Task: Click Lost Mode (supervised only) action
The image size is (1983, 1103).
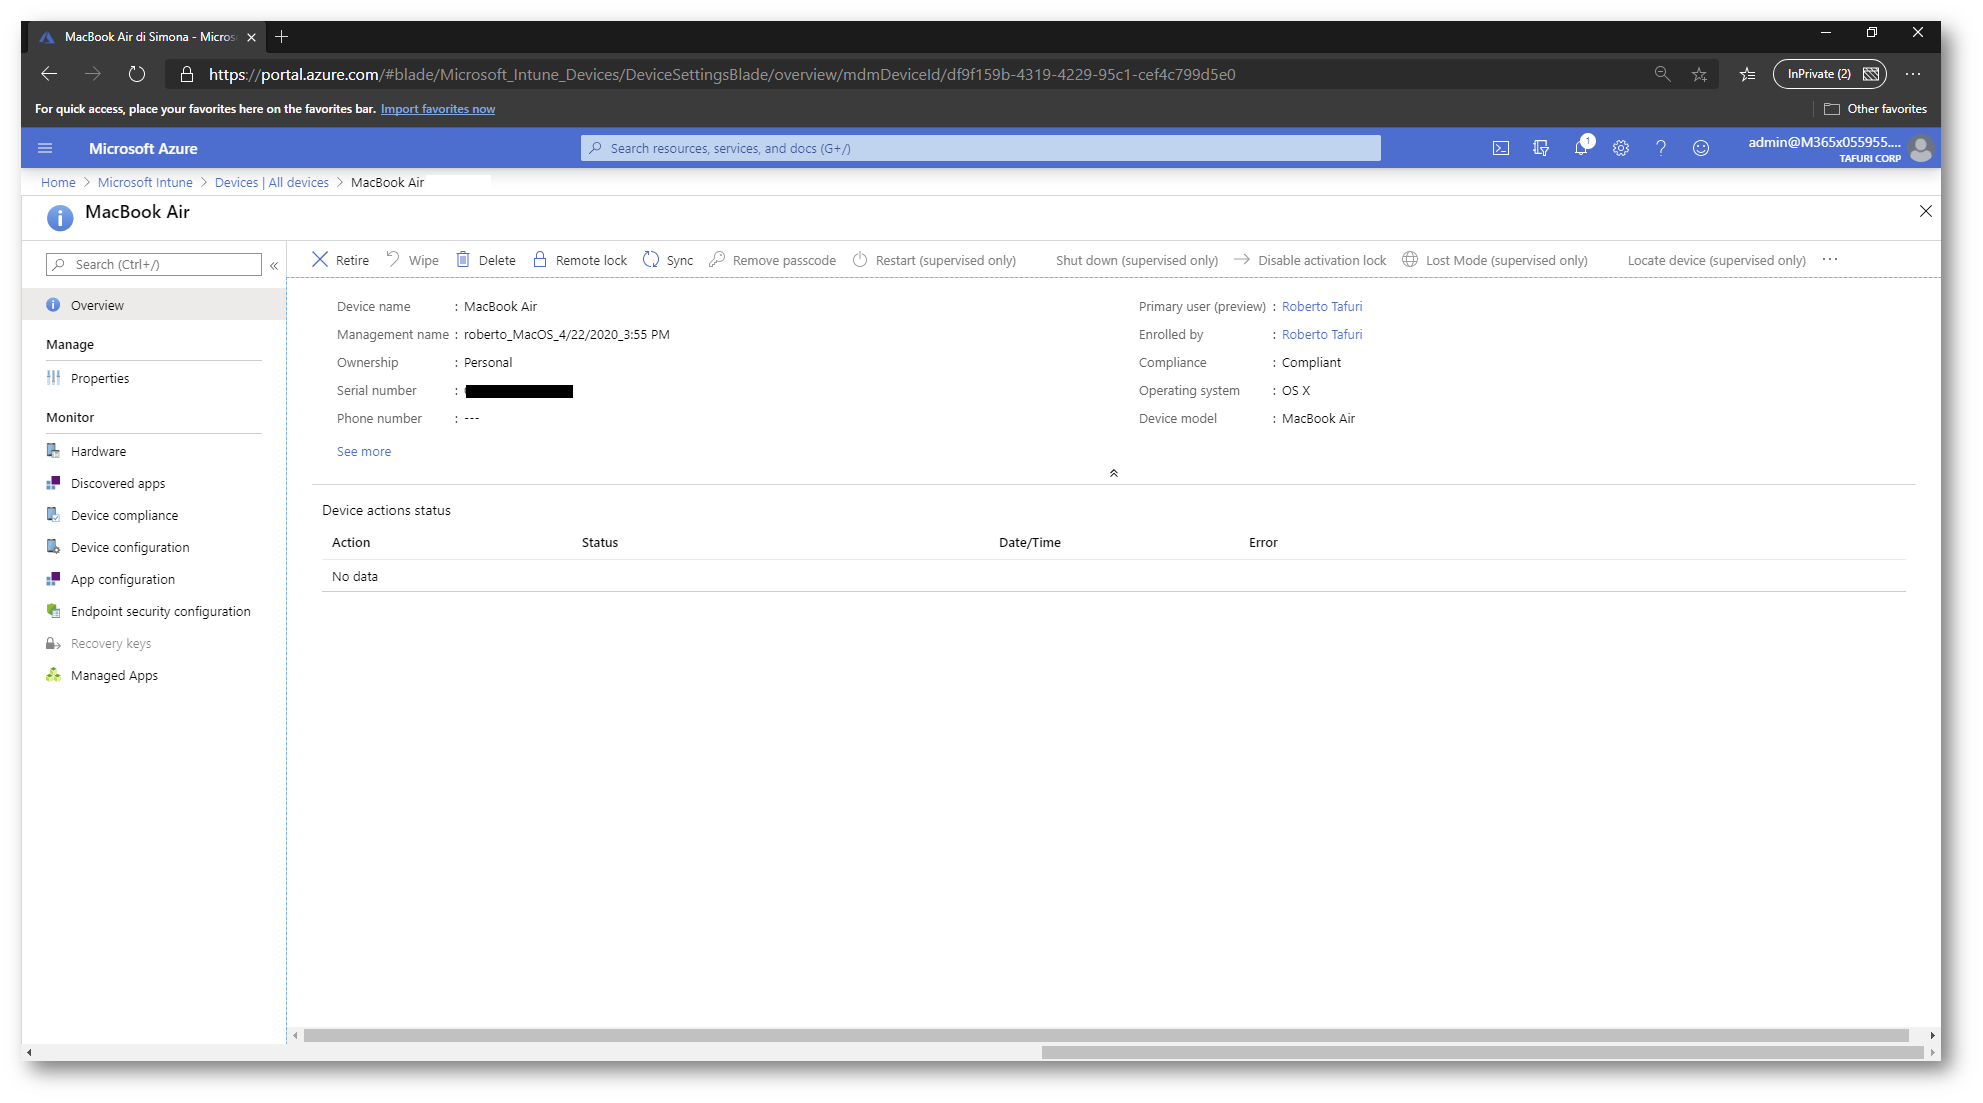Action: [x=1495, y=260]
